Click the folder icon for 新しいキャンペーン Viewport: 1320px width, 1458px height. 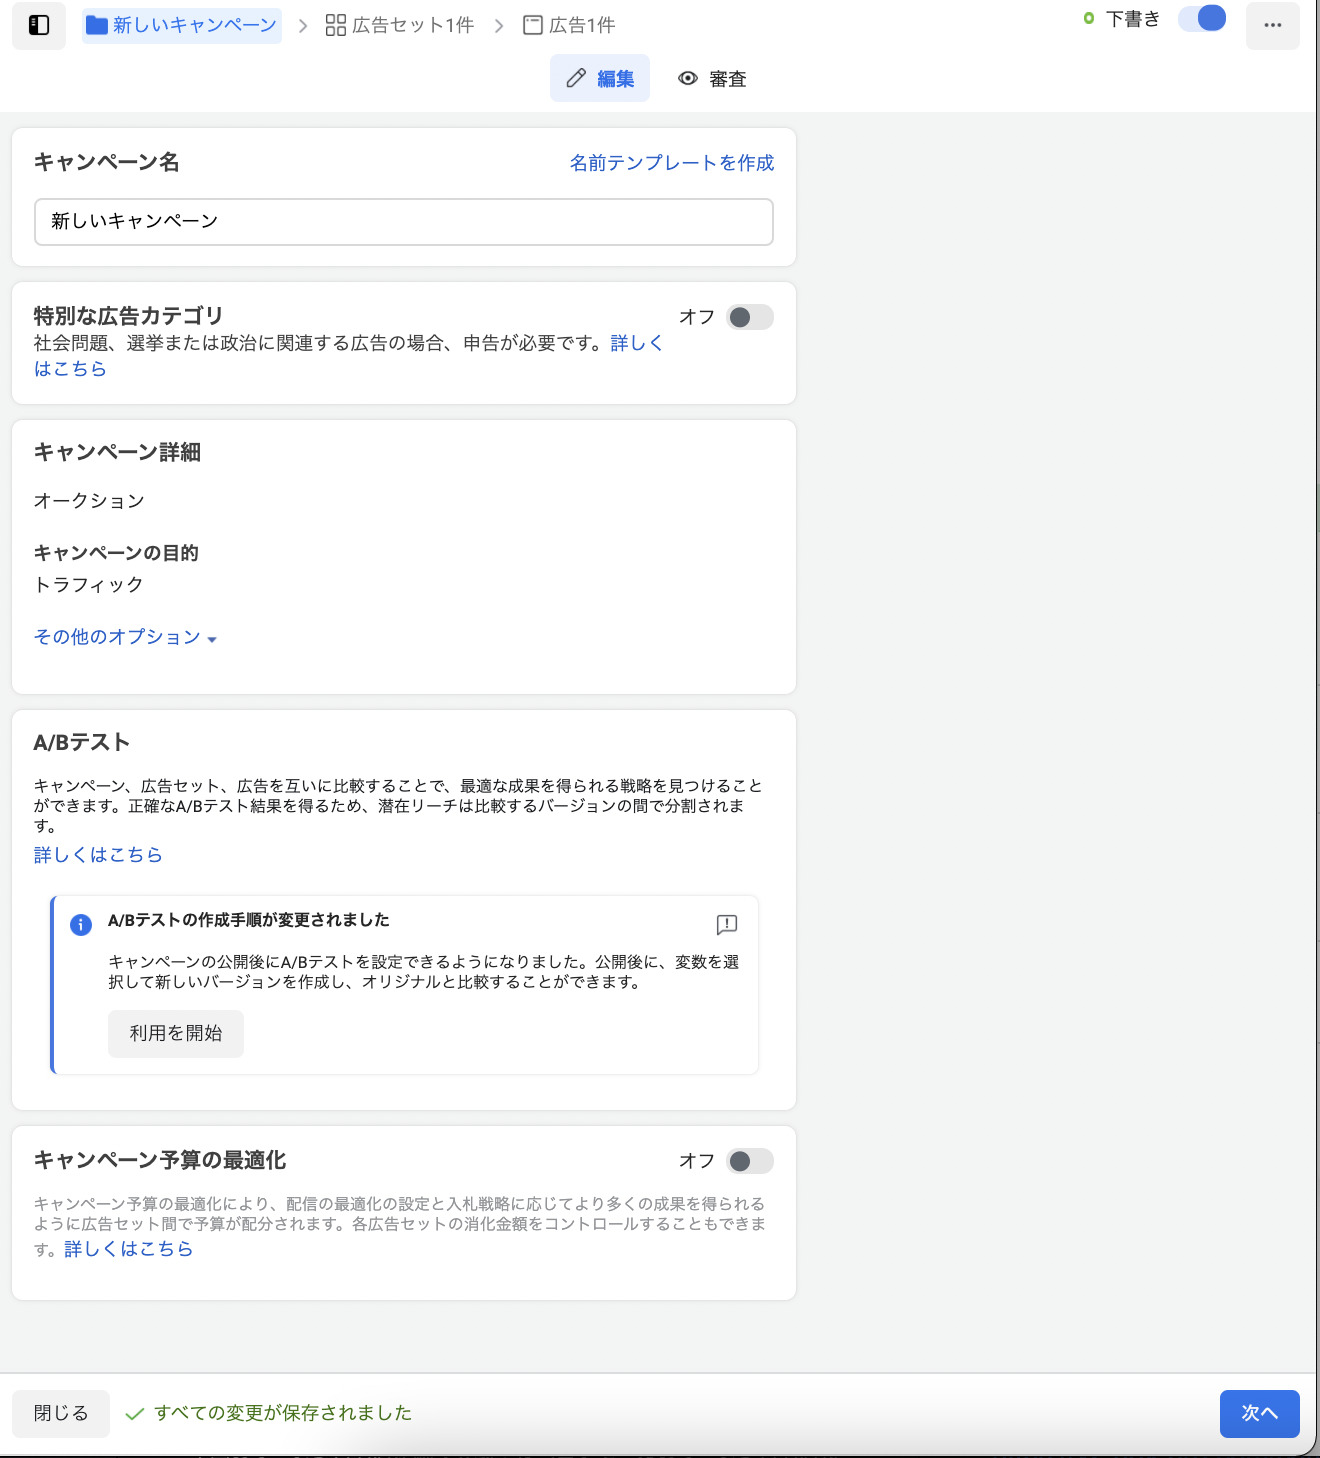[97, 25]
